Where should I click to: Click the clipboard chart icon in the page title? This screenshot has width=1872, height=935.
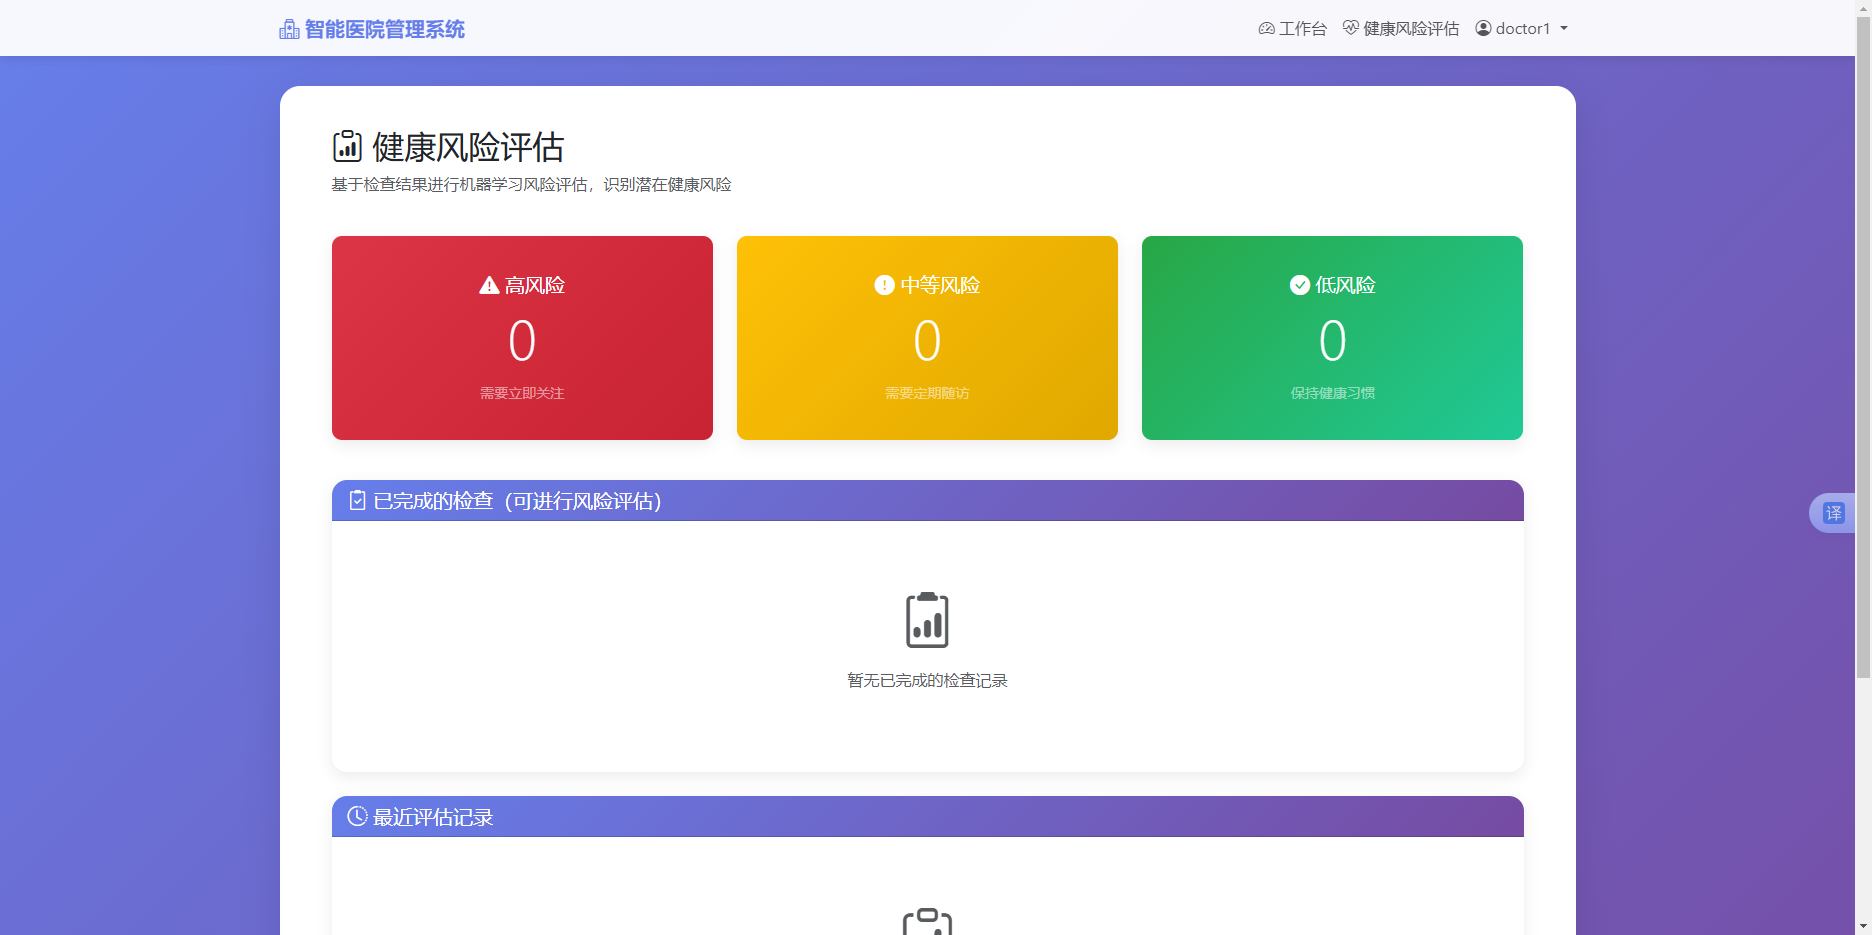(346, 147)
